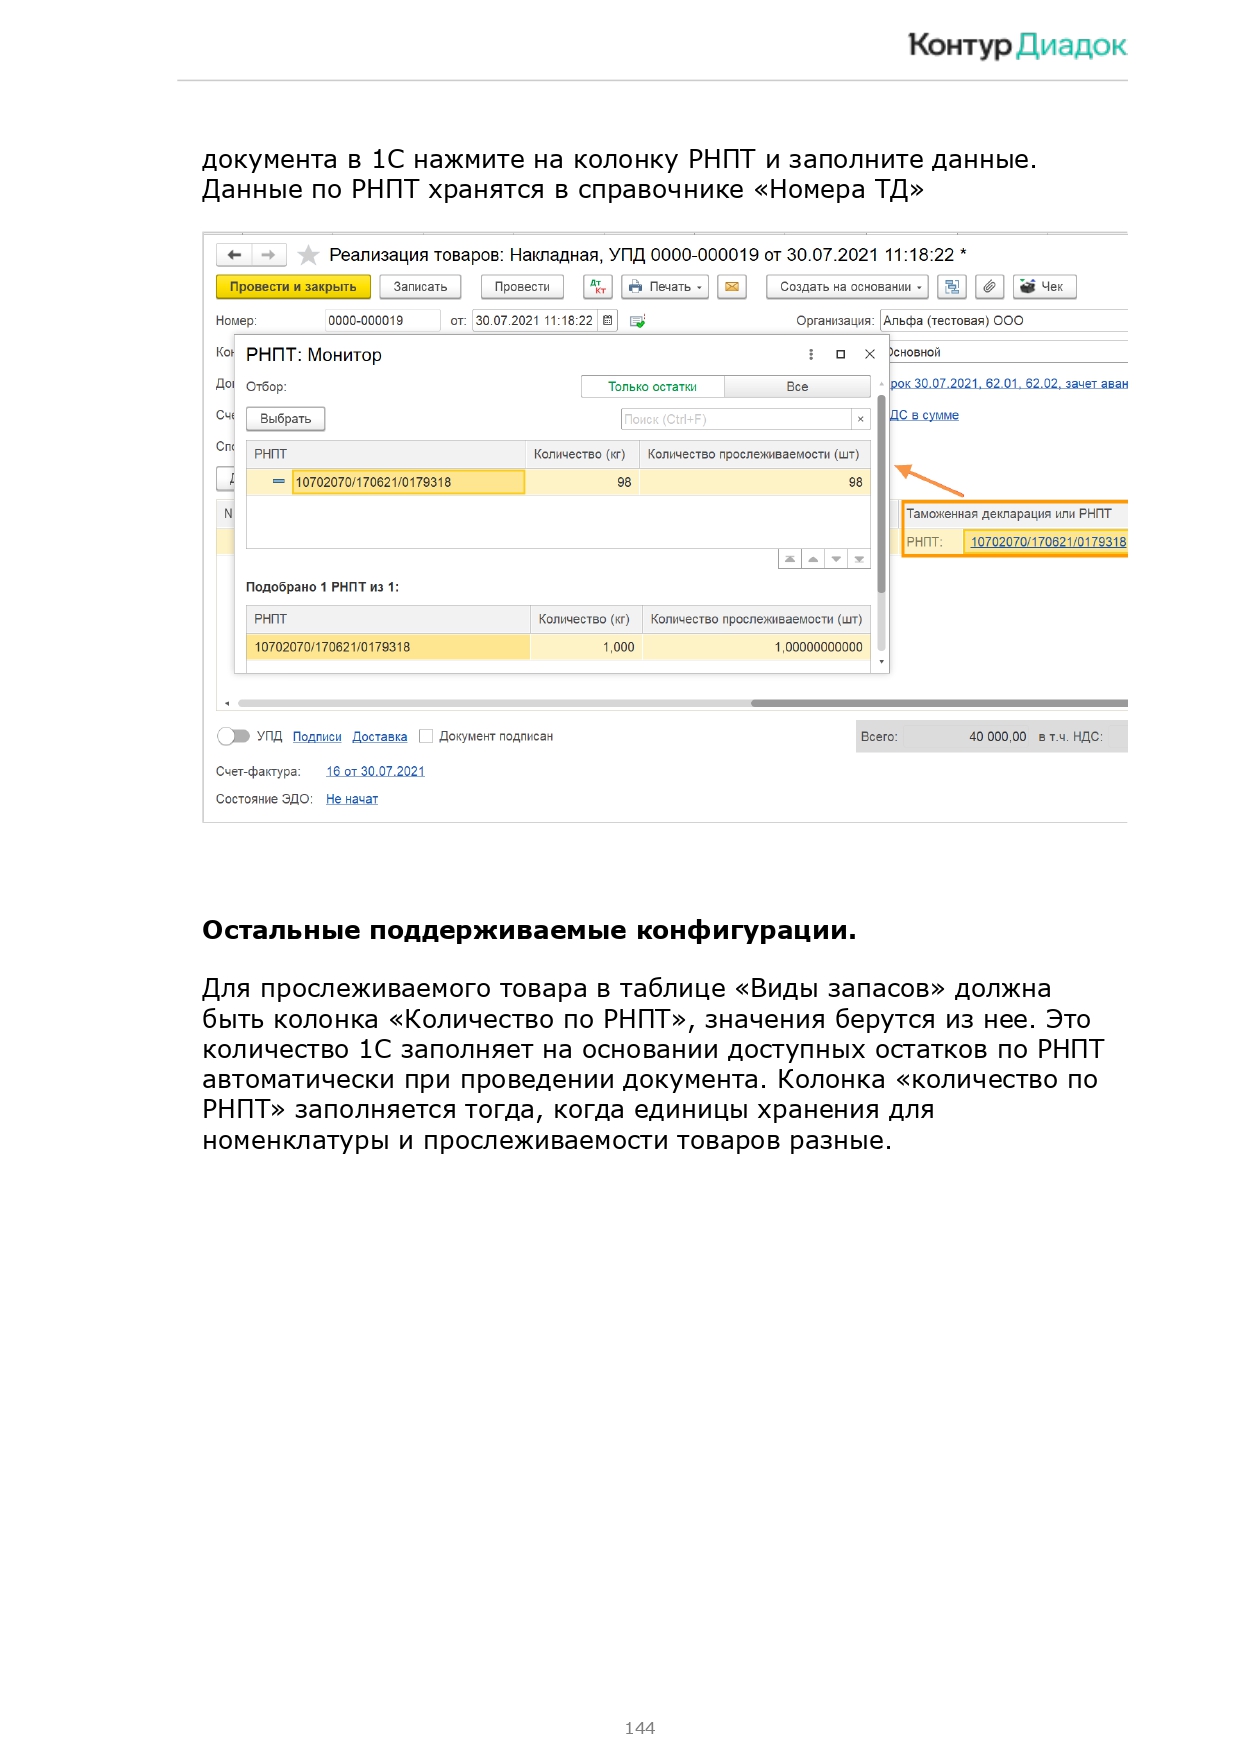
Task: Add document to favorites with star icon
Action: coord(309,255)
